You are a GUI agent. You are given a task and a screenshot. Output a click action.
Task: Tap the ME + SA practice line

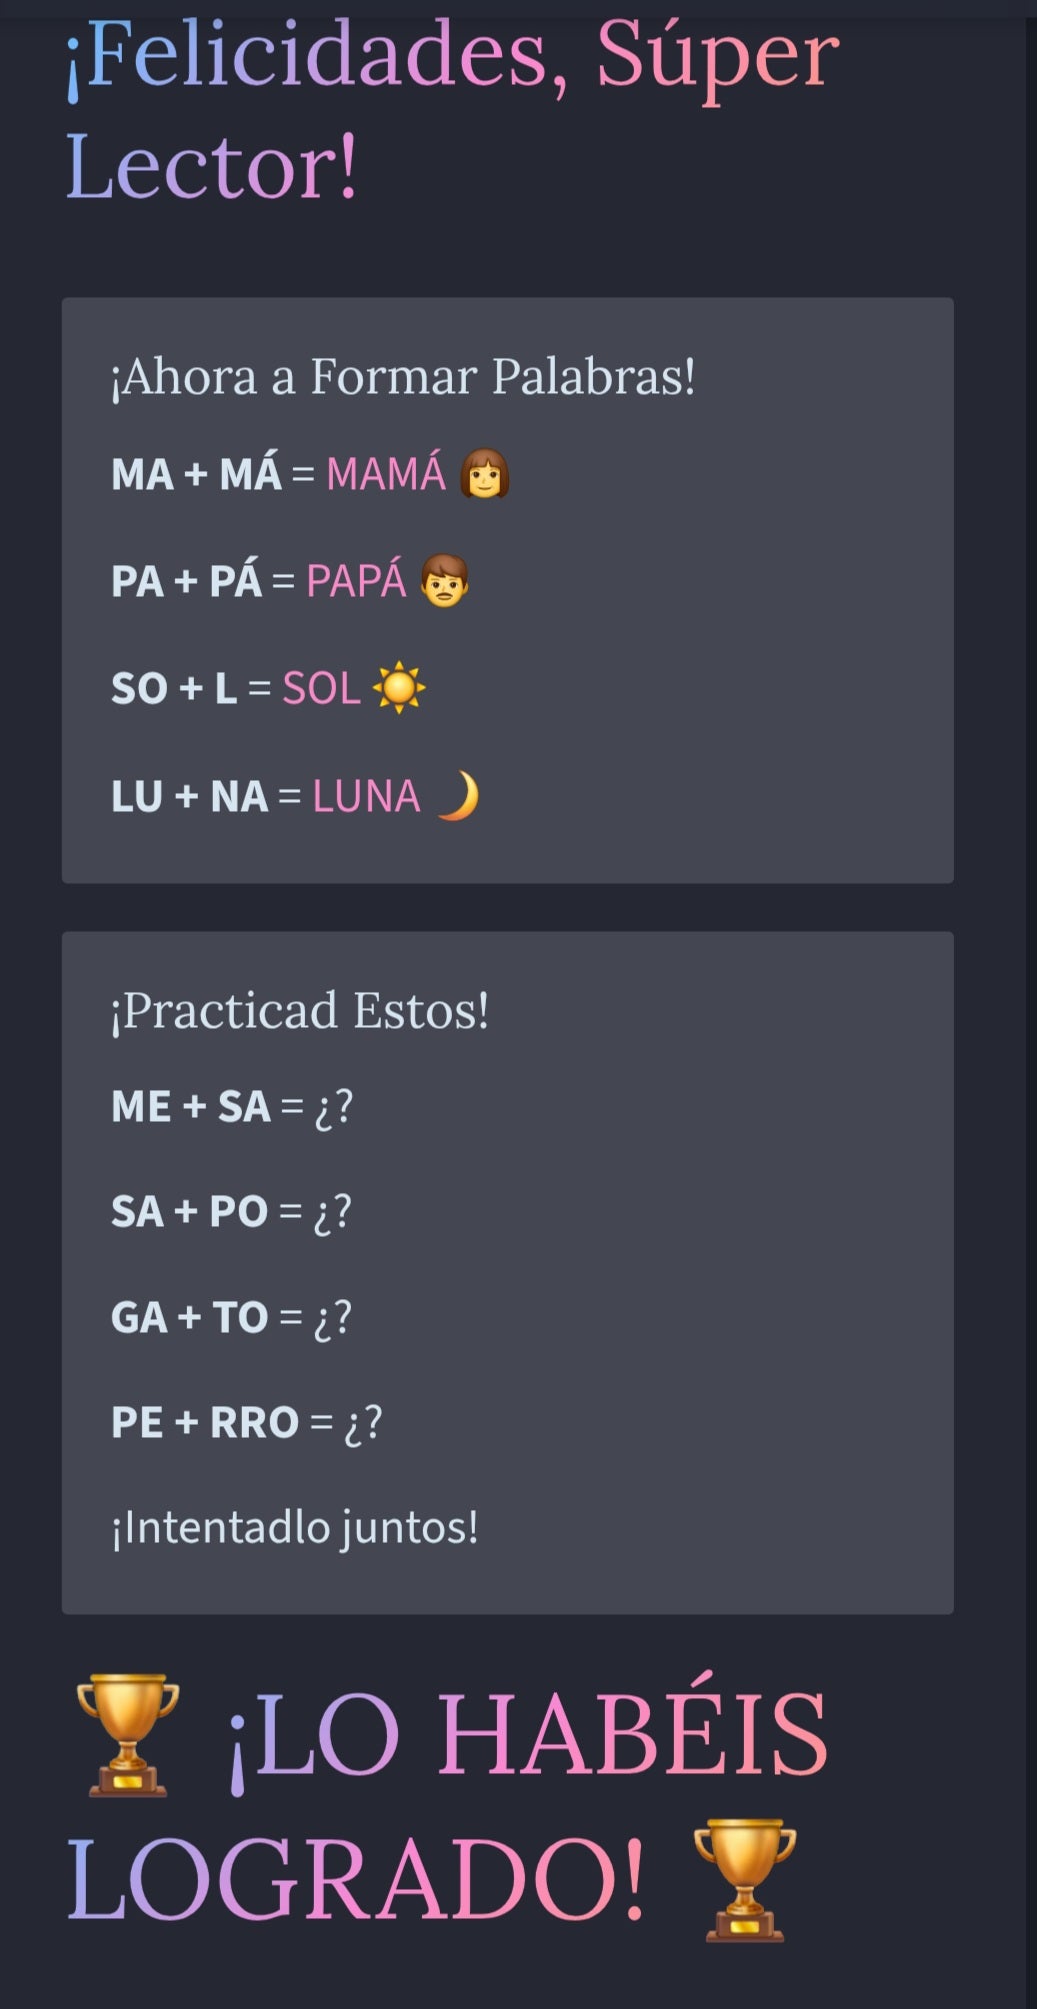point(232,1107)
